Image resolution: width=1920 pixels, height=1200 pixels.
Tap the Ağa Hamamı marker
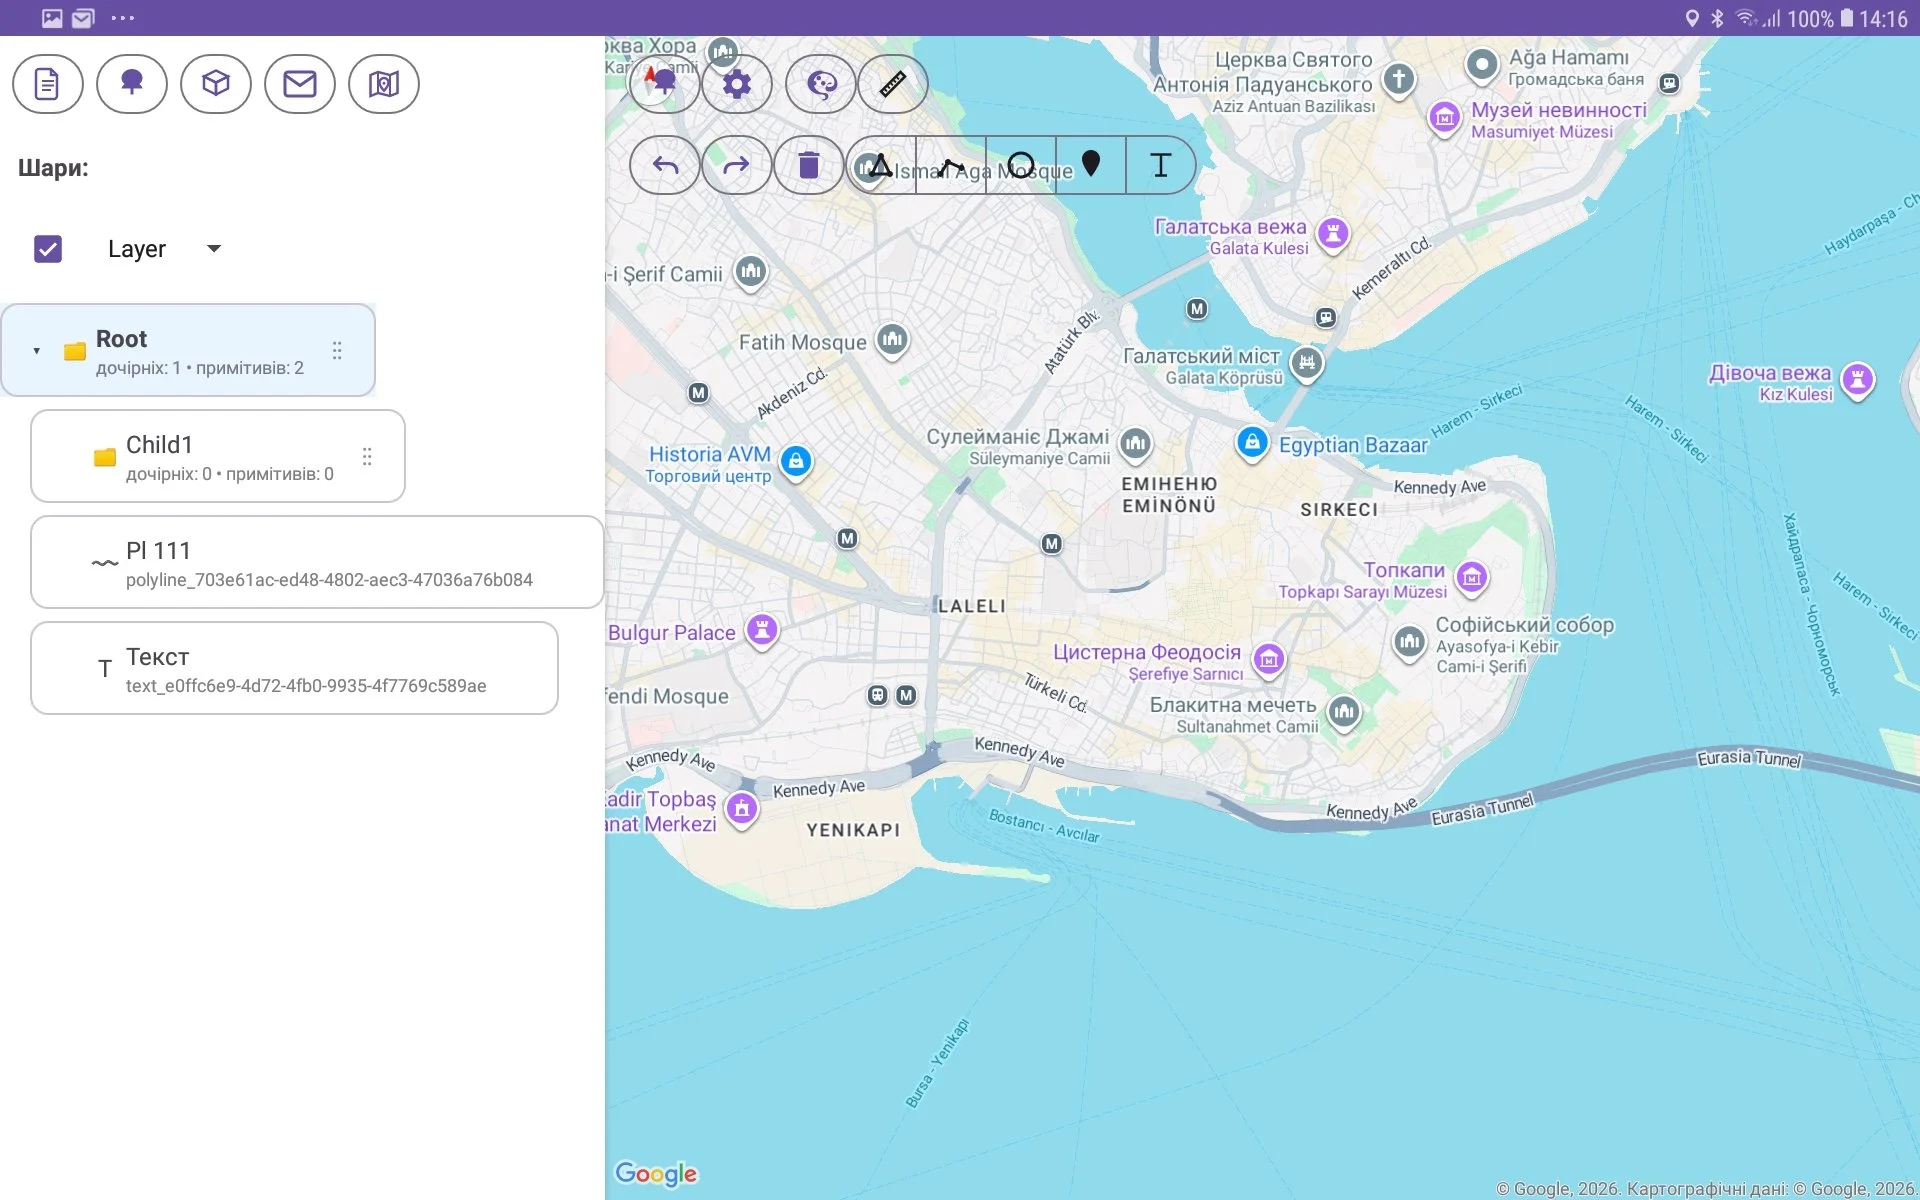[x=1482, y=66]
